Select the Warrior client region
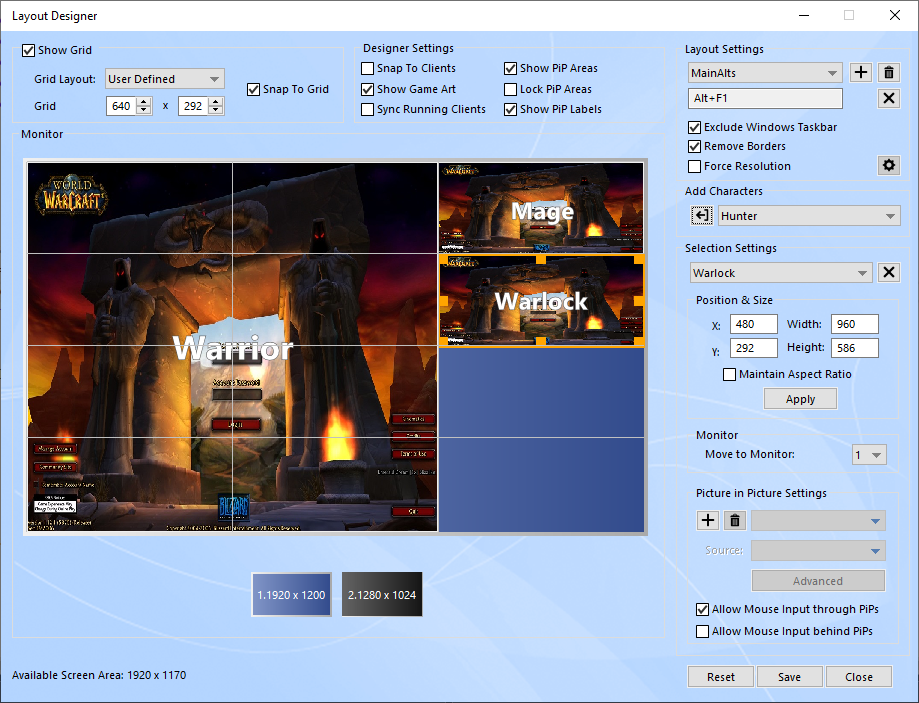The image size is (919, 703). coord(232,348)
